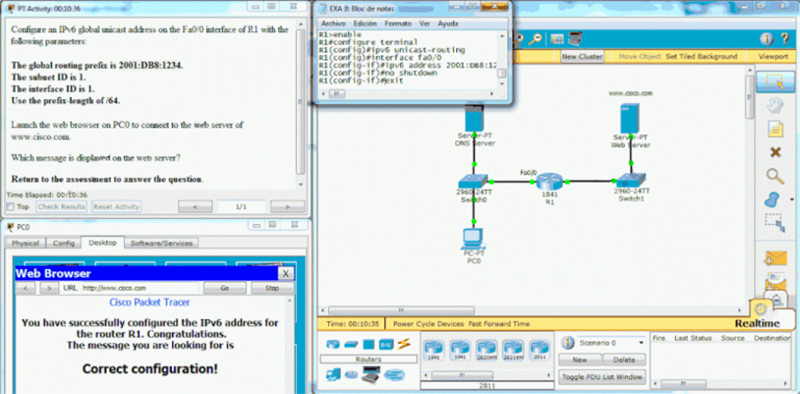Screen dimensions: 800x394
Task: Click the Reset Activity button
Action: 116,207
